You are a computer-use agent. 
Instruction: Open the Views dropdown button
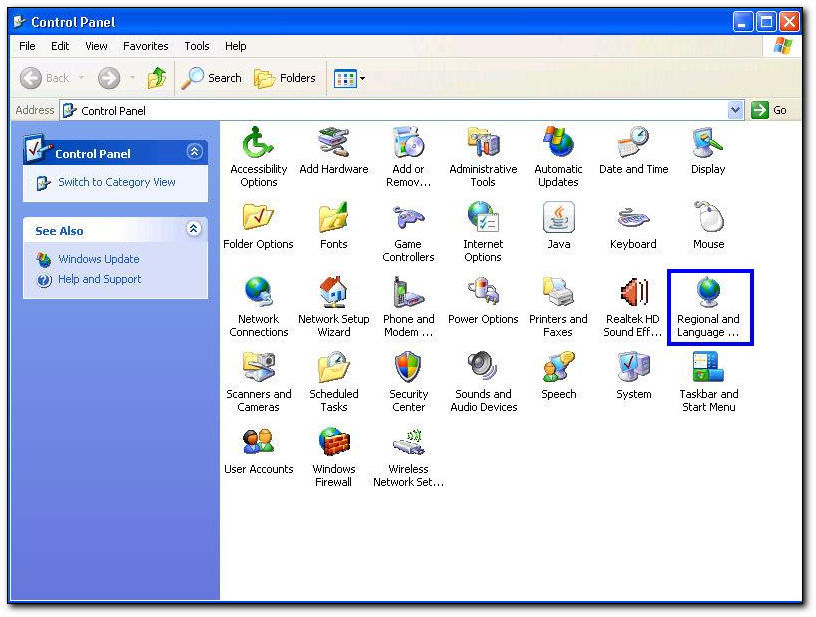[349, 79]
